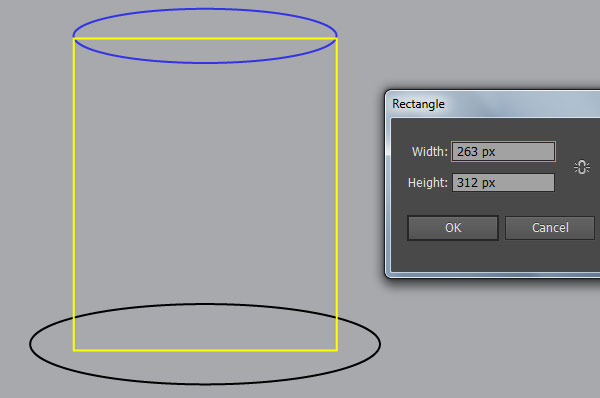
Task: Select the yellow rectangle's bottom edge
Action: 205,350
